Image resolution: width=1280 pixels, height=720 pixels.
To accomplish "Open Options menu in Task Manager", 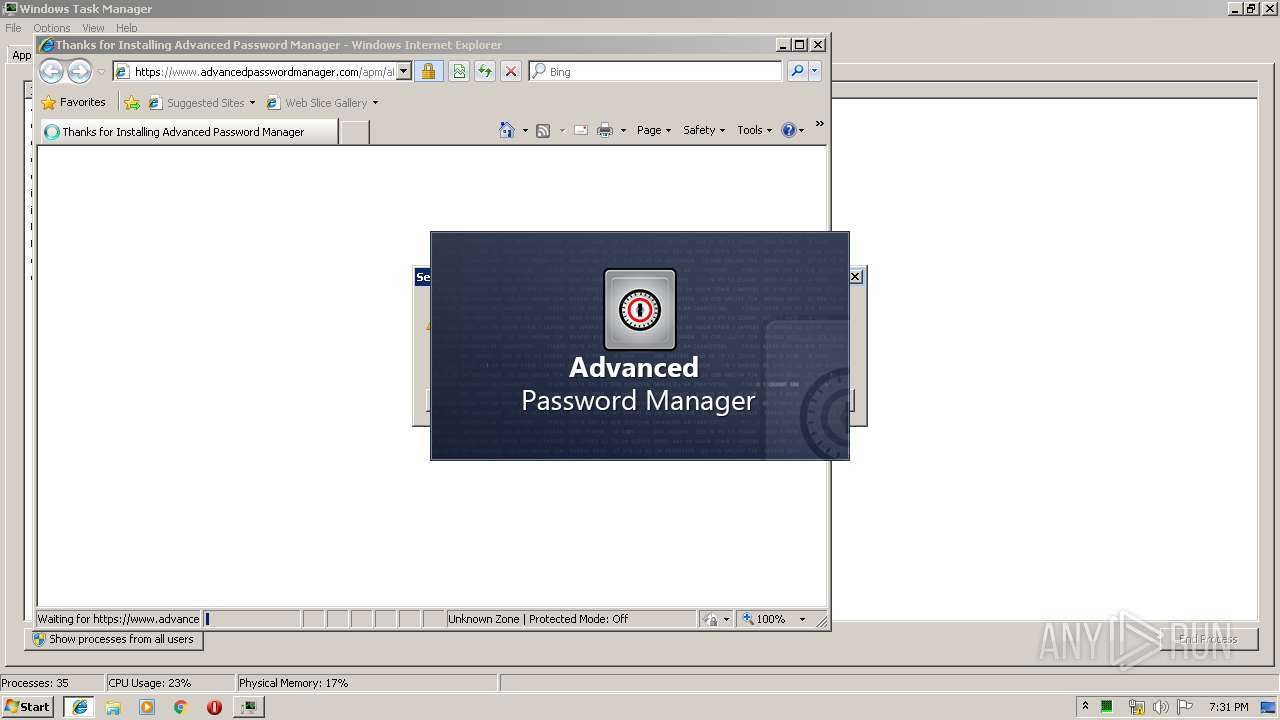I will pos(52,28).
